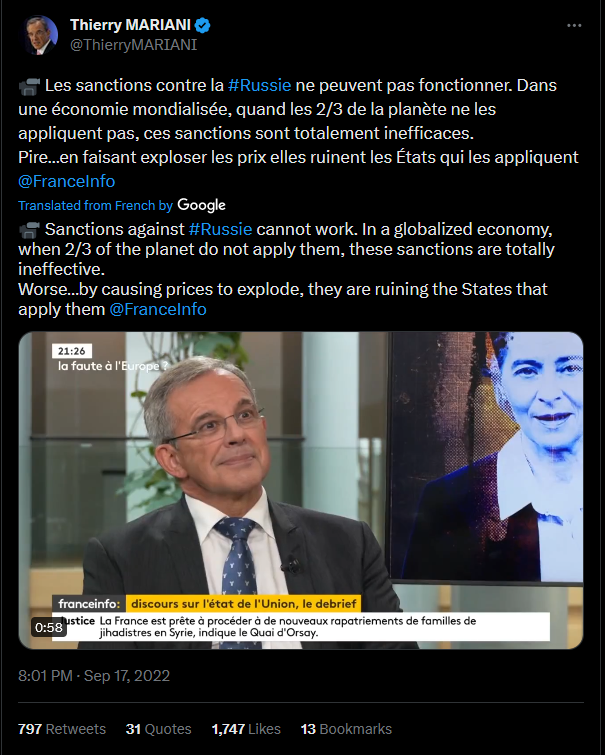View the 31 Quotes list

tap(158, 729)
